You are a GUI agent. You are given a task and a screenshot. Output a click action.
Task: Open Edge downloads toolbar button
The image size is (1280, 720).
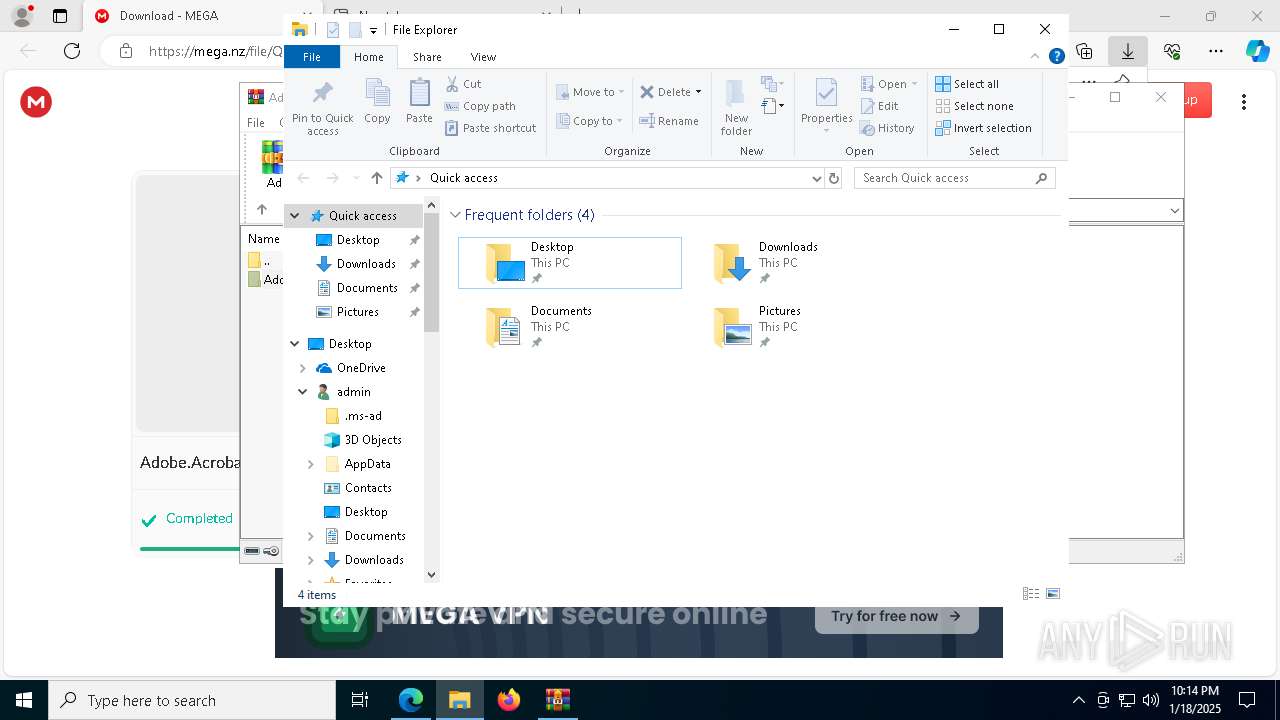[x=1128, y=51]
